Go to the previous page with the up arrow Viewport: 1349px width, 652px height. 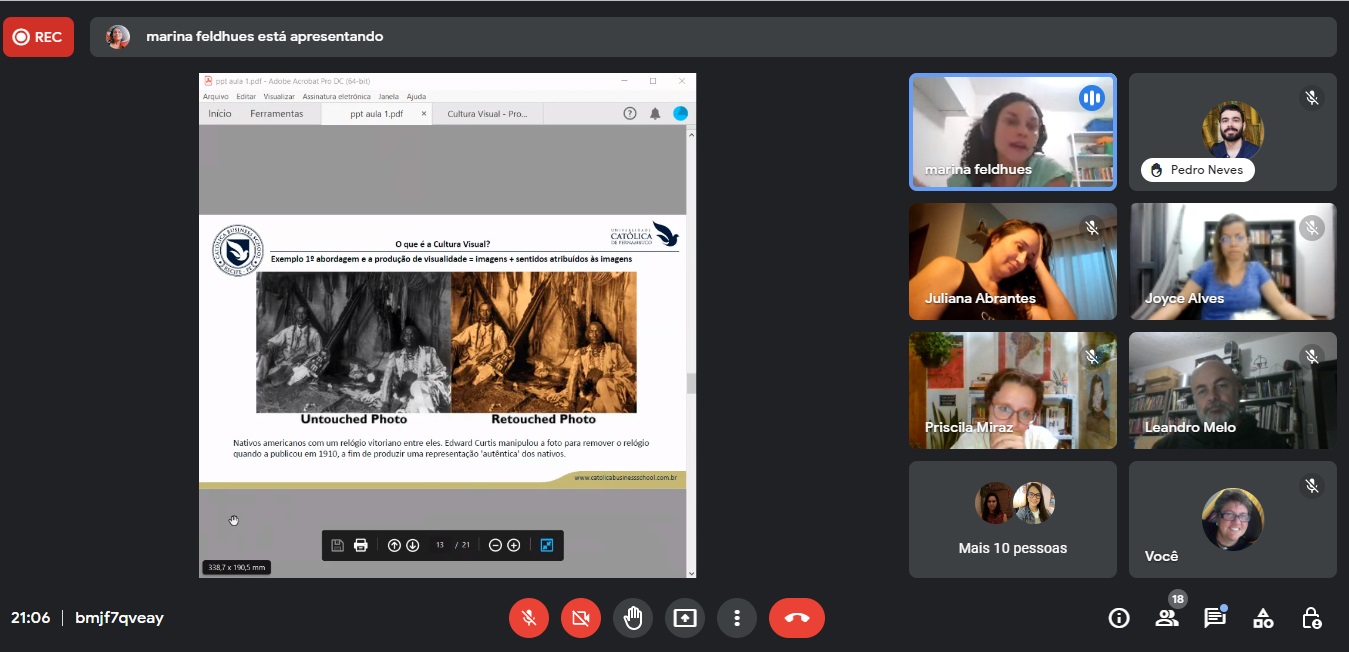point(394,545)
